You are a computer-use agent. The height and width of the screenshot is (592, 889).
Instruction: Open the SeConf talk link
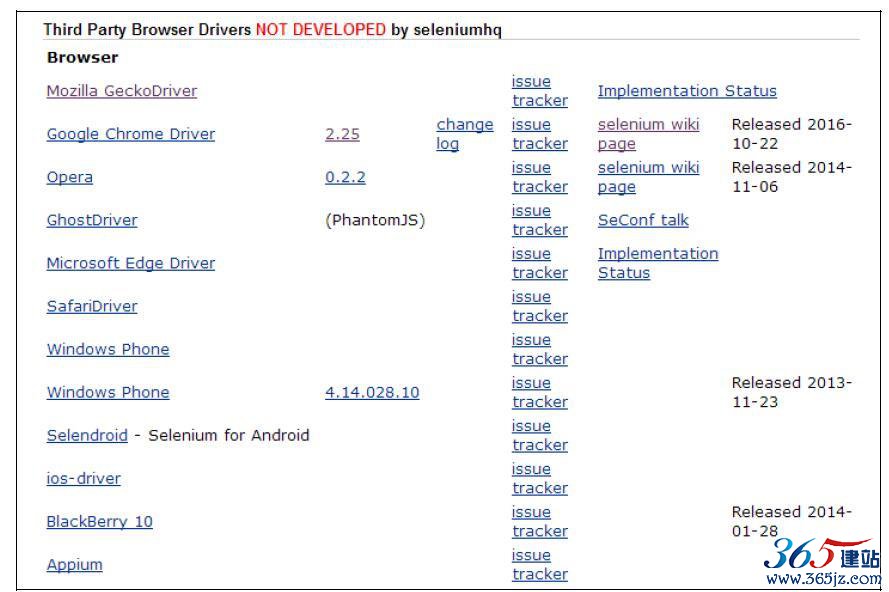643,220
